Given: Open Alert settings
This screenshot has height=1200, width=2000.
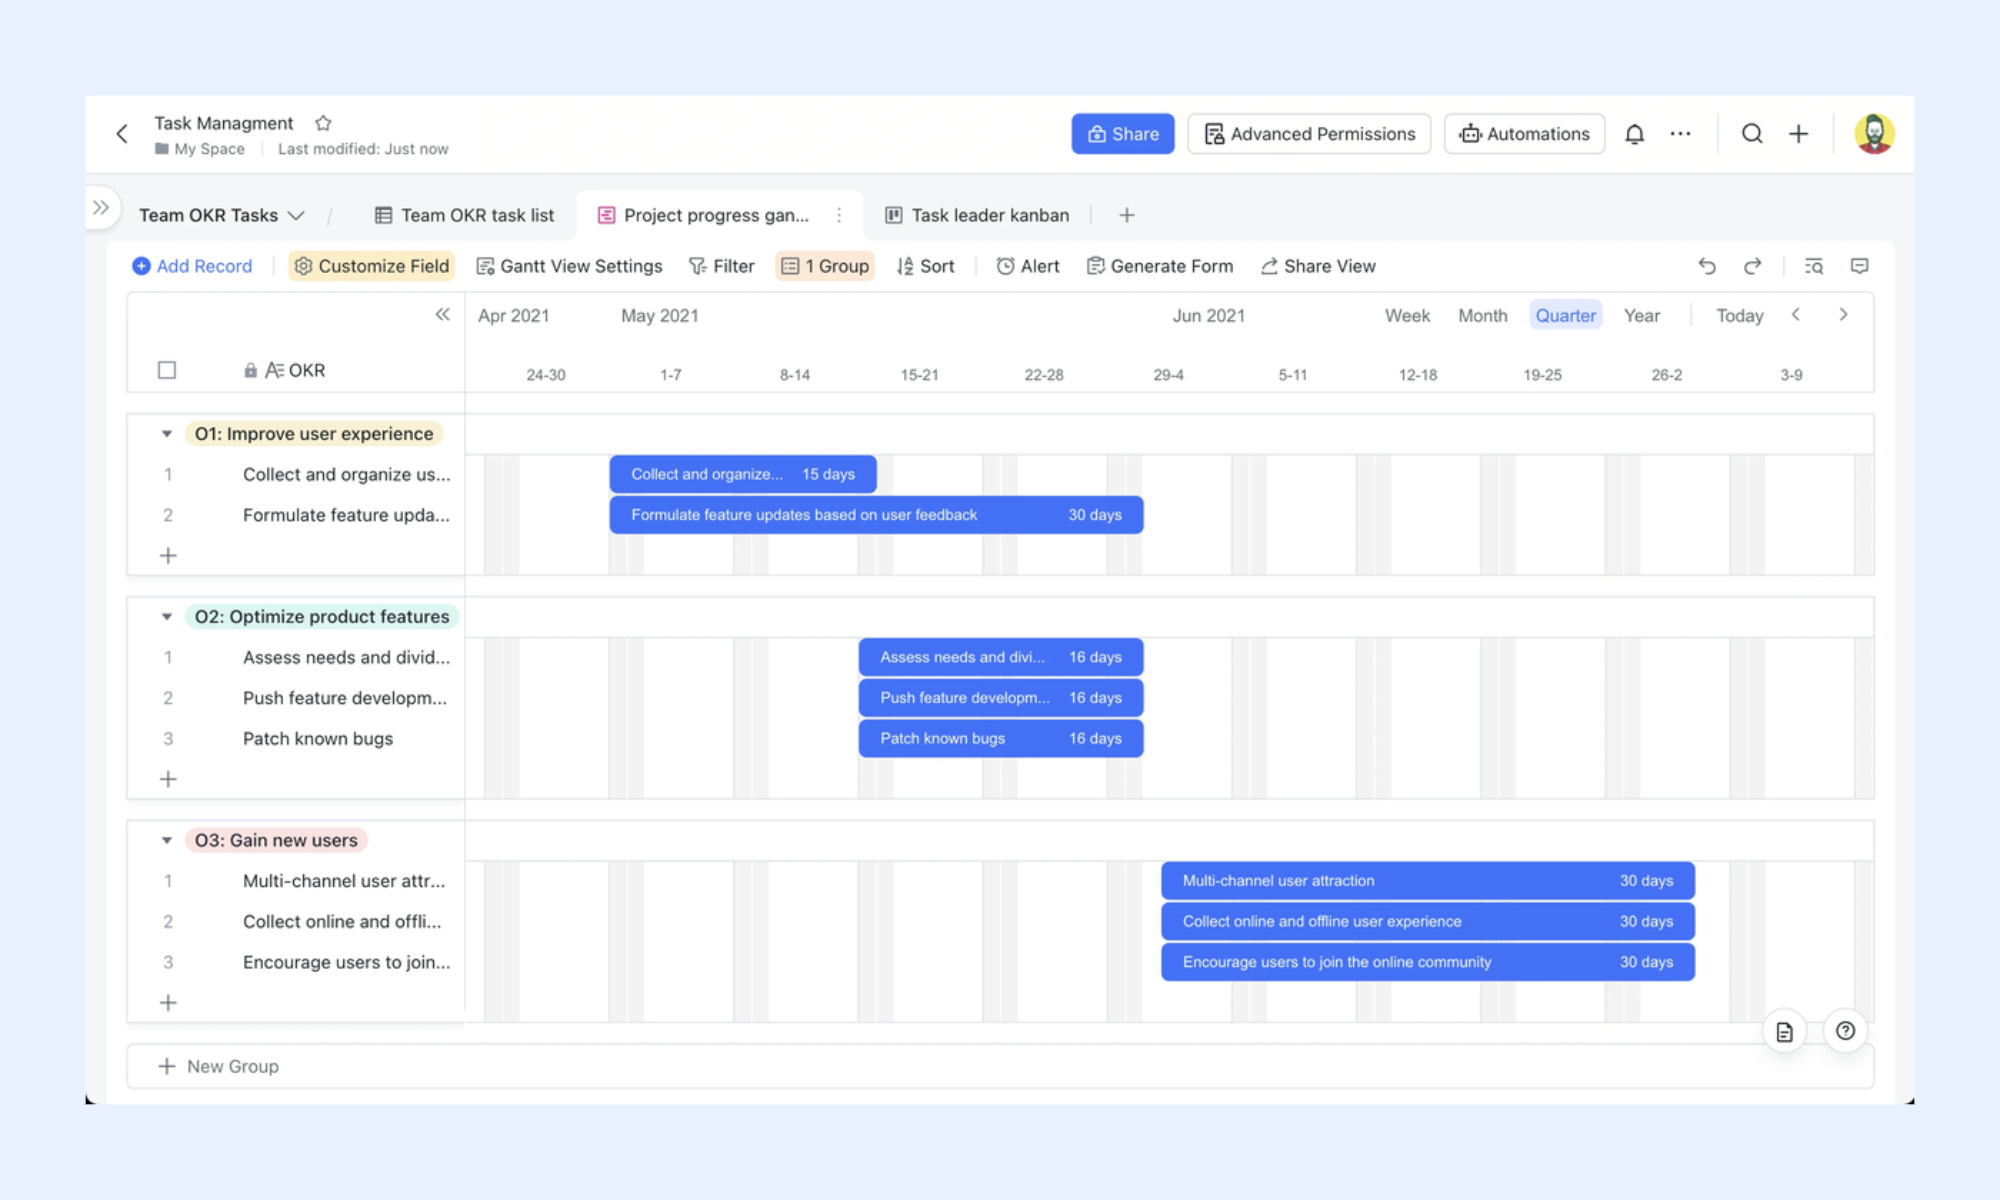Looking at the screenshot, I should pyautogui.click(x=1027, y=266).
